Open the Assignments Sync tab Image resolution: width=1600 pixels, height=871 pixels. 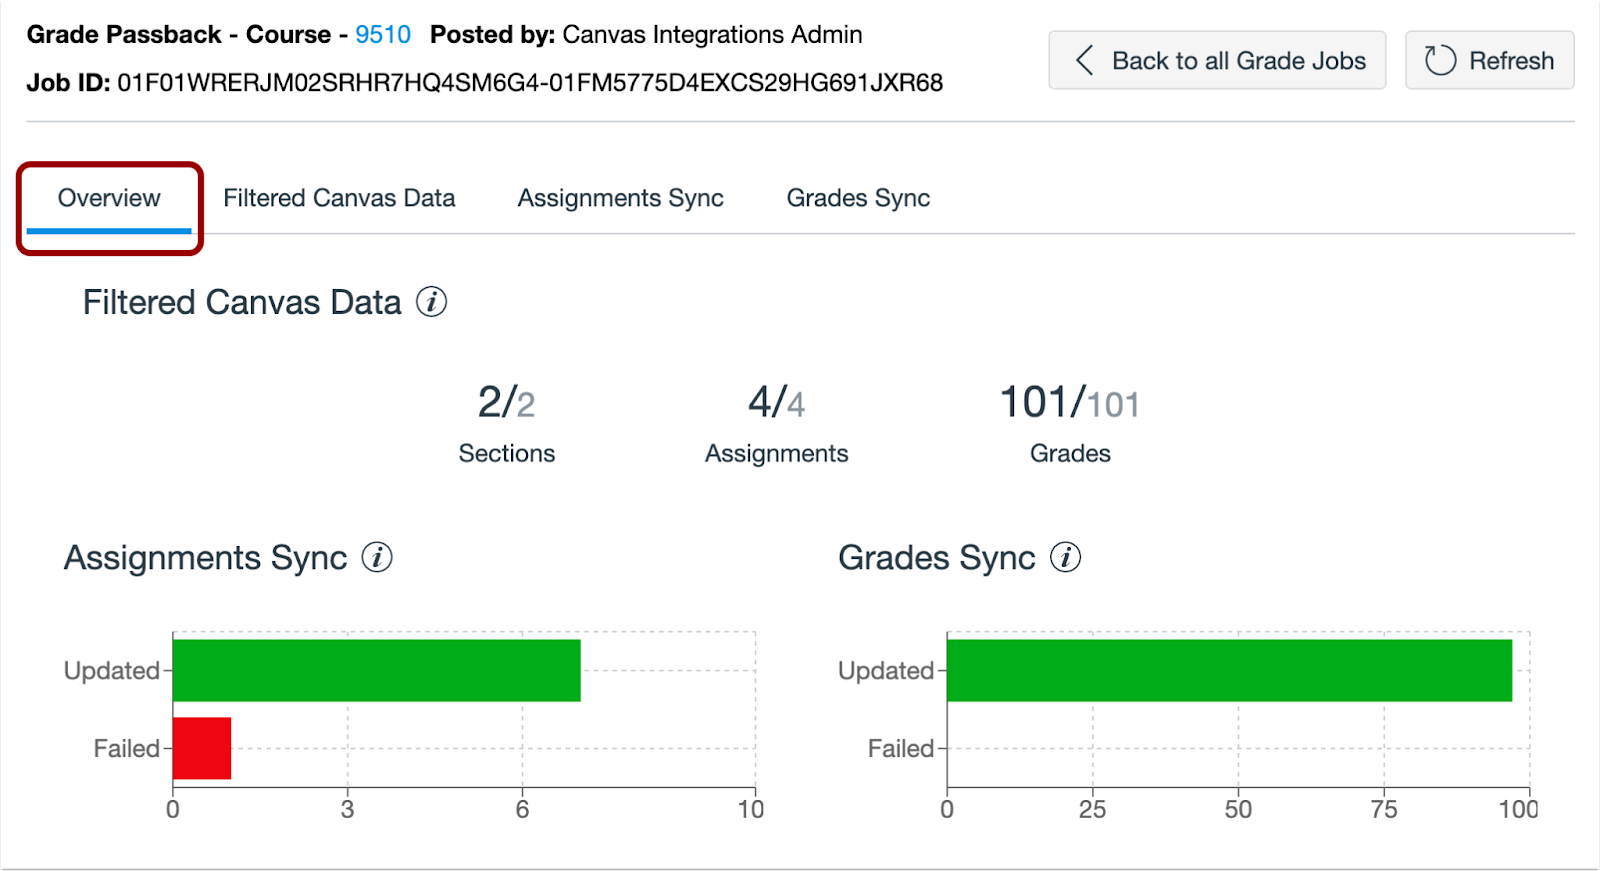click(x=620, y=198)
